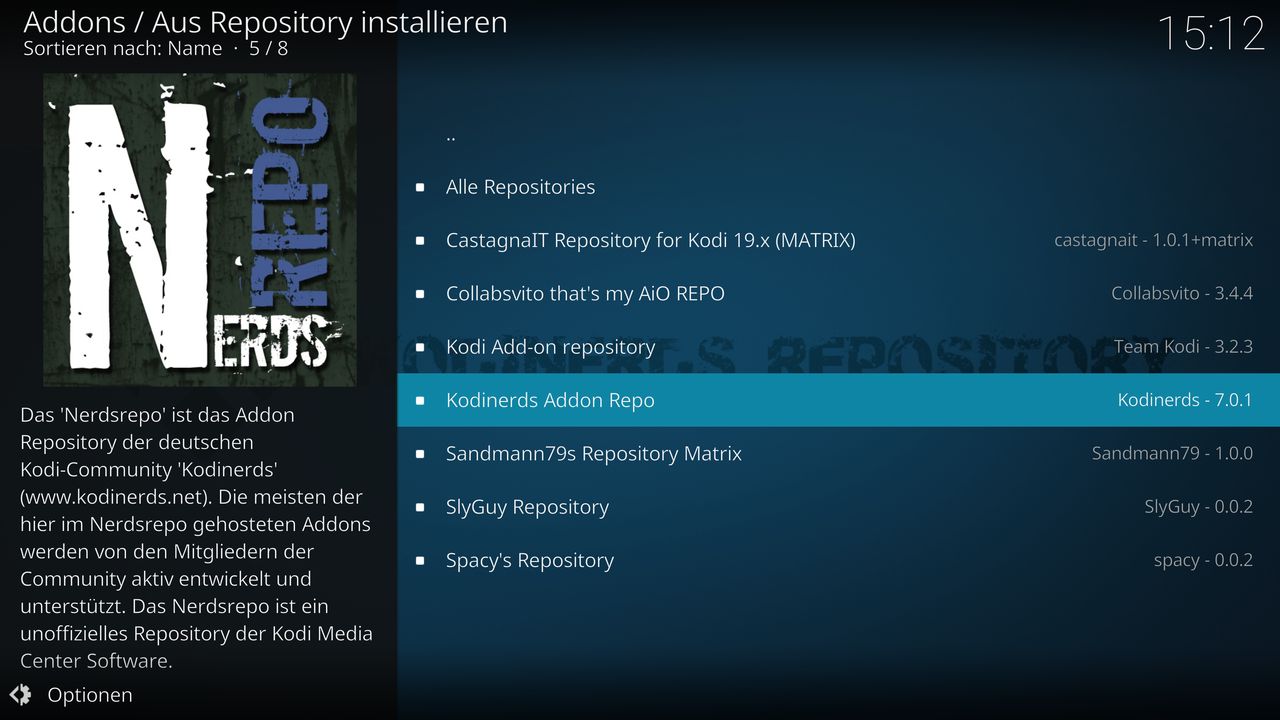Screen dimensions: 1280x720
Task: Click version text 'Team Kodi - 3.2.3'
Action: [1184, 347]
